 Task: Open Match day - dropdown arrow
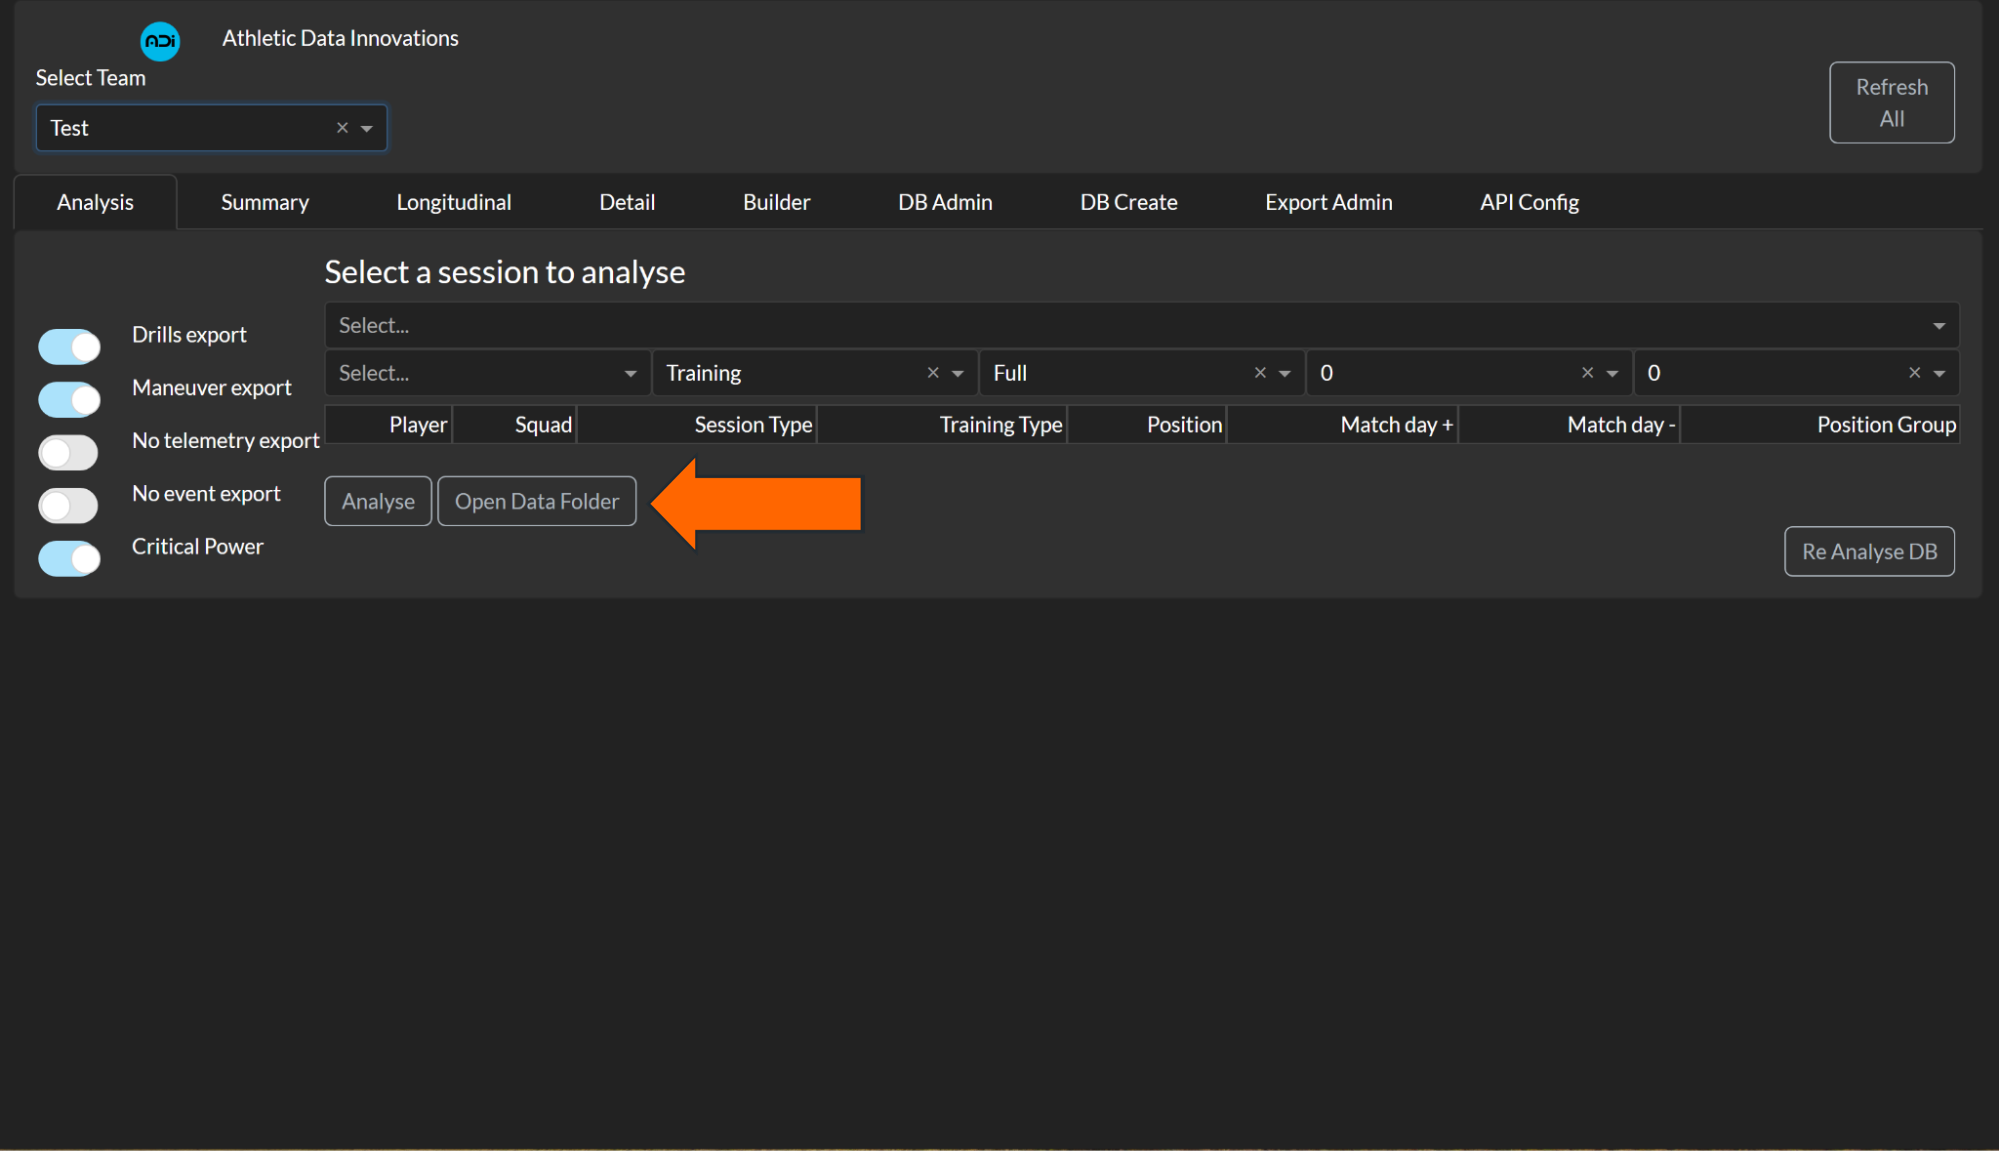tap(1939, 373)
